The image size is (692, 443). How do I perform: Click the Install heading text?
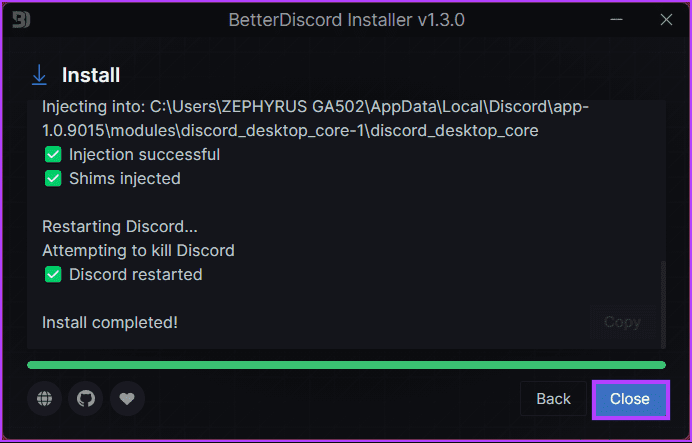[x=91, y=75]
